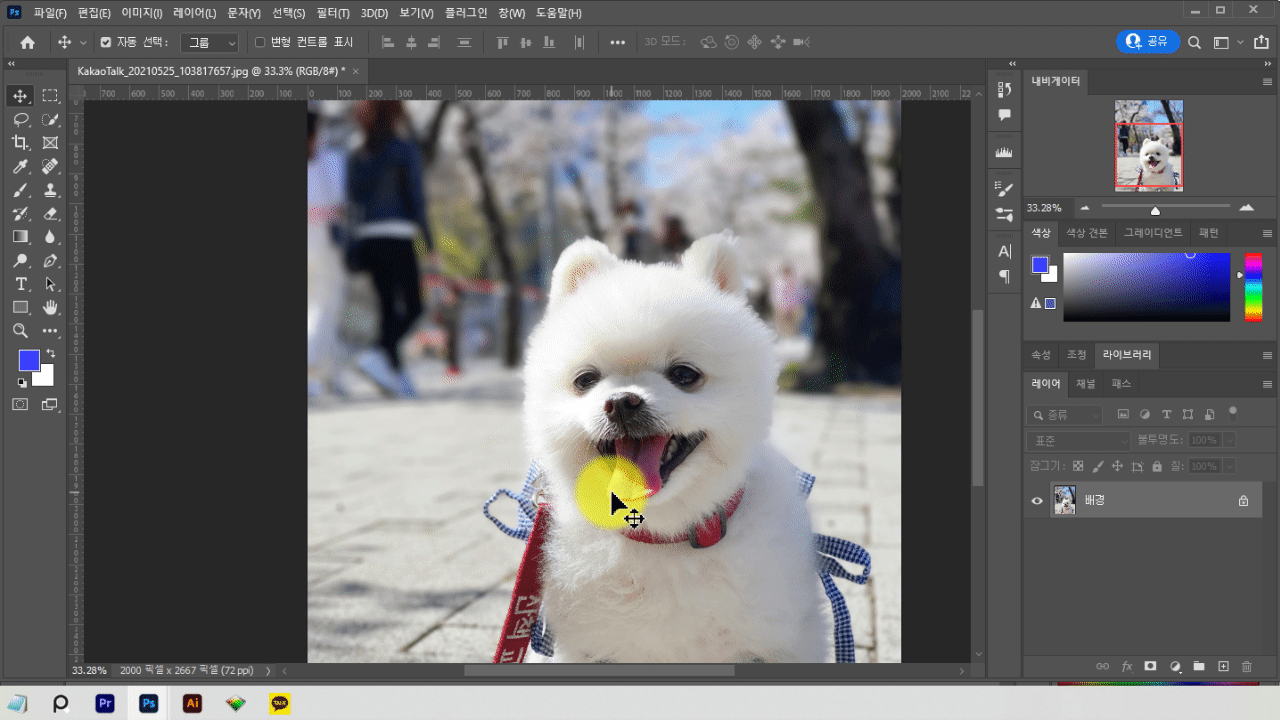Open the 칠 fill dropdown arrow
Viewport: 1280px width, 720px height.
point(1229,466)
